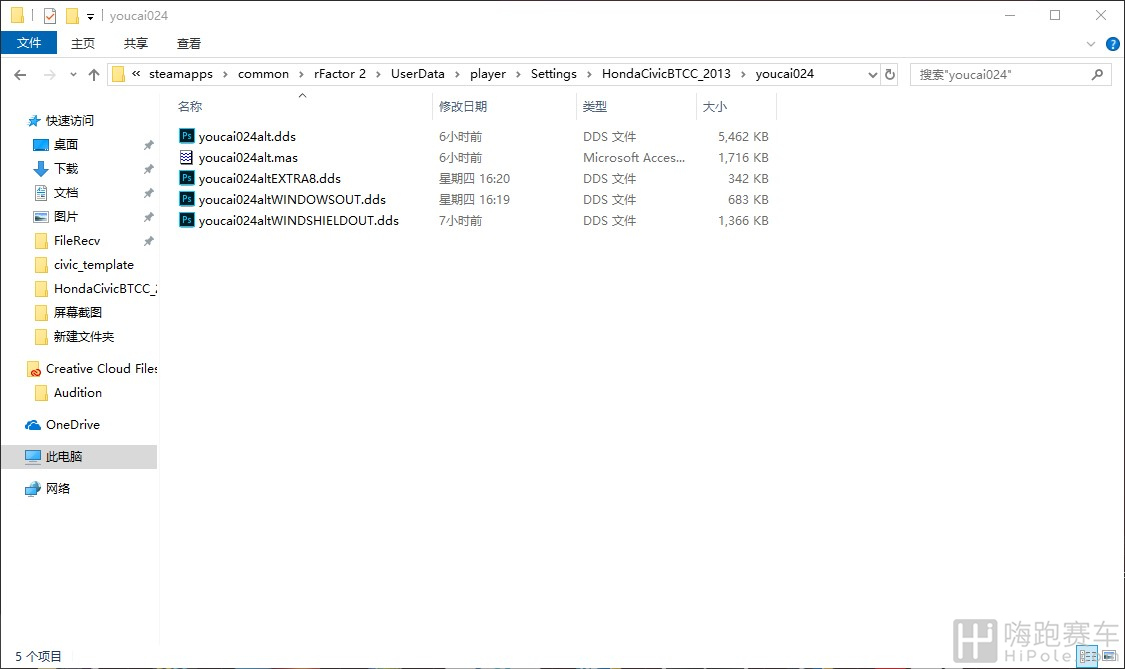Click the Settings breadcrumb
The height and width of the screenshot is (669, 1125).
pos(554,74)
